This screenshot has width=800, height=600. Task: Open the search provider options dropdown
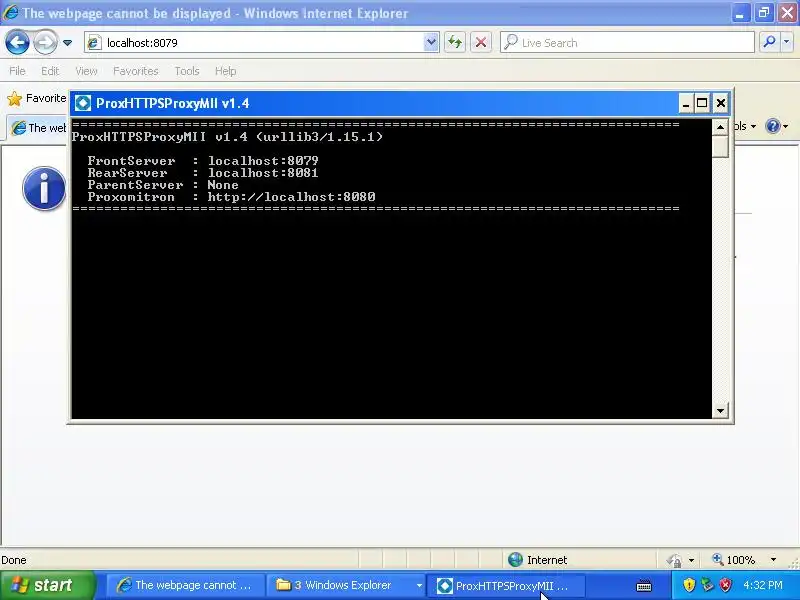point(786,42)
